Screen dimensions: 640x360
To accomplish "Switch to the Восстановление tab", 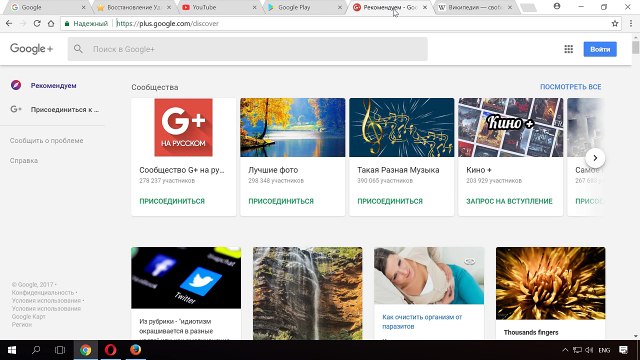I will pos(133,7).
